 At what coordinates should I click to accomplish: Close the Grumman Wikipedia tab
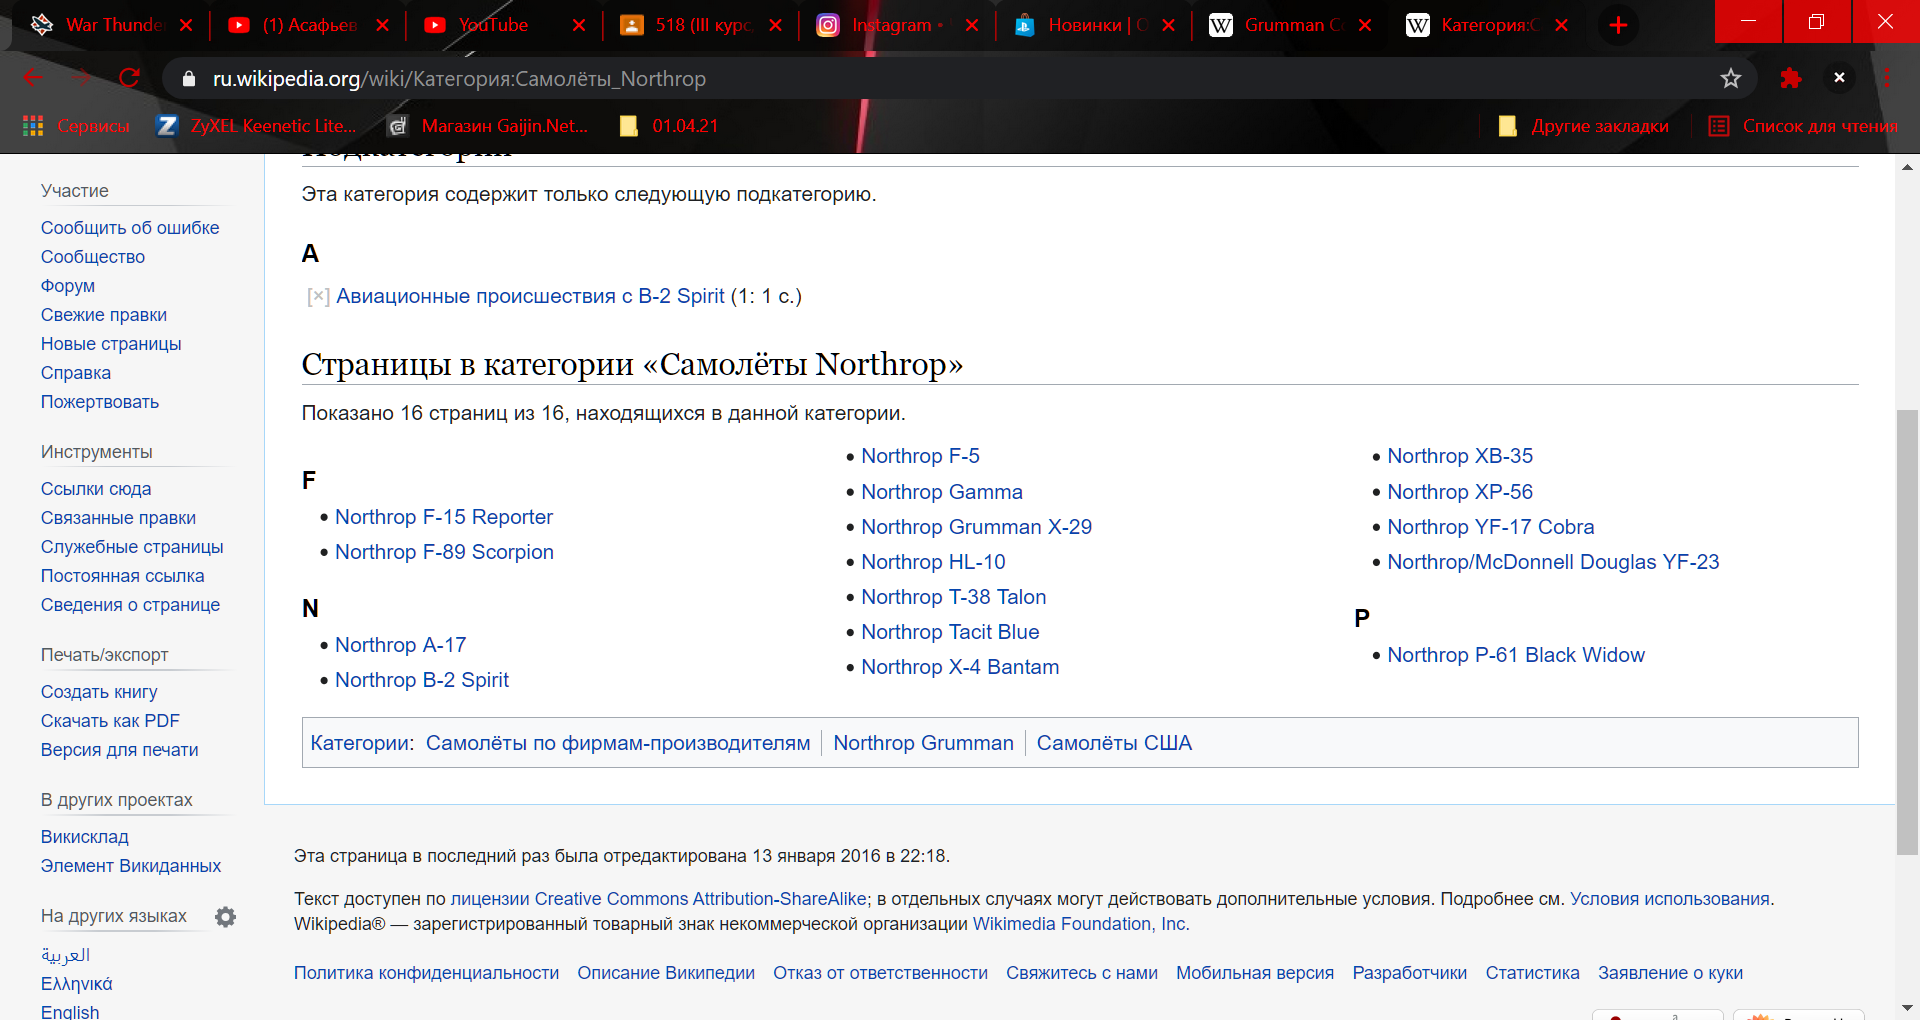[x=1365, y=26]
